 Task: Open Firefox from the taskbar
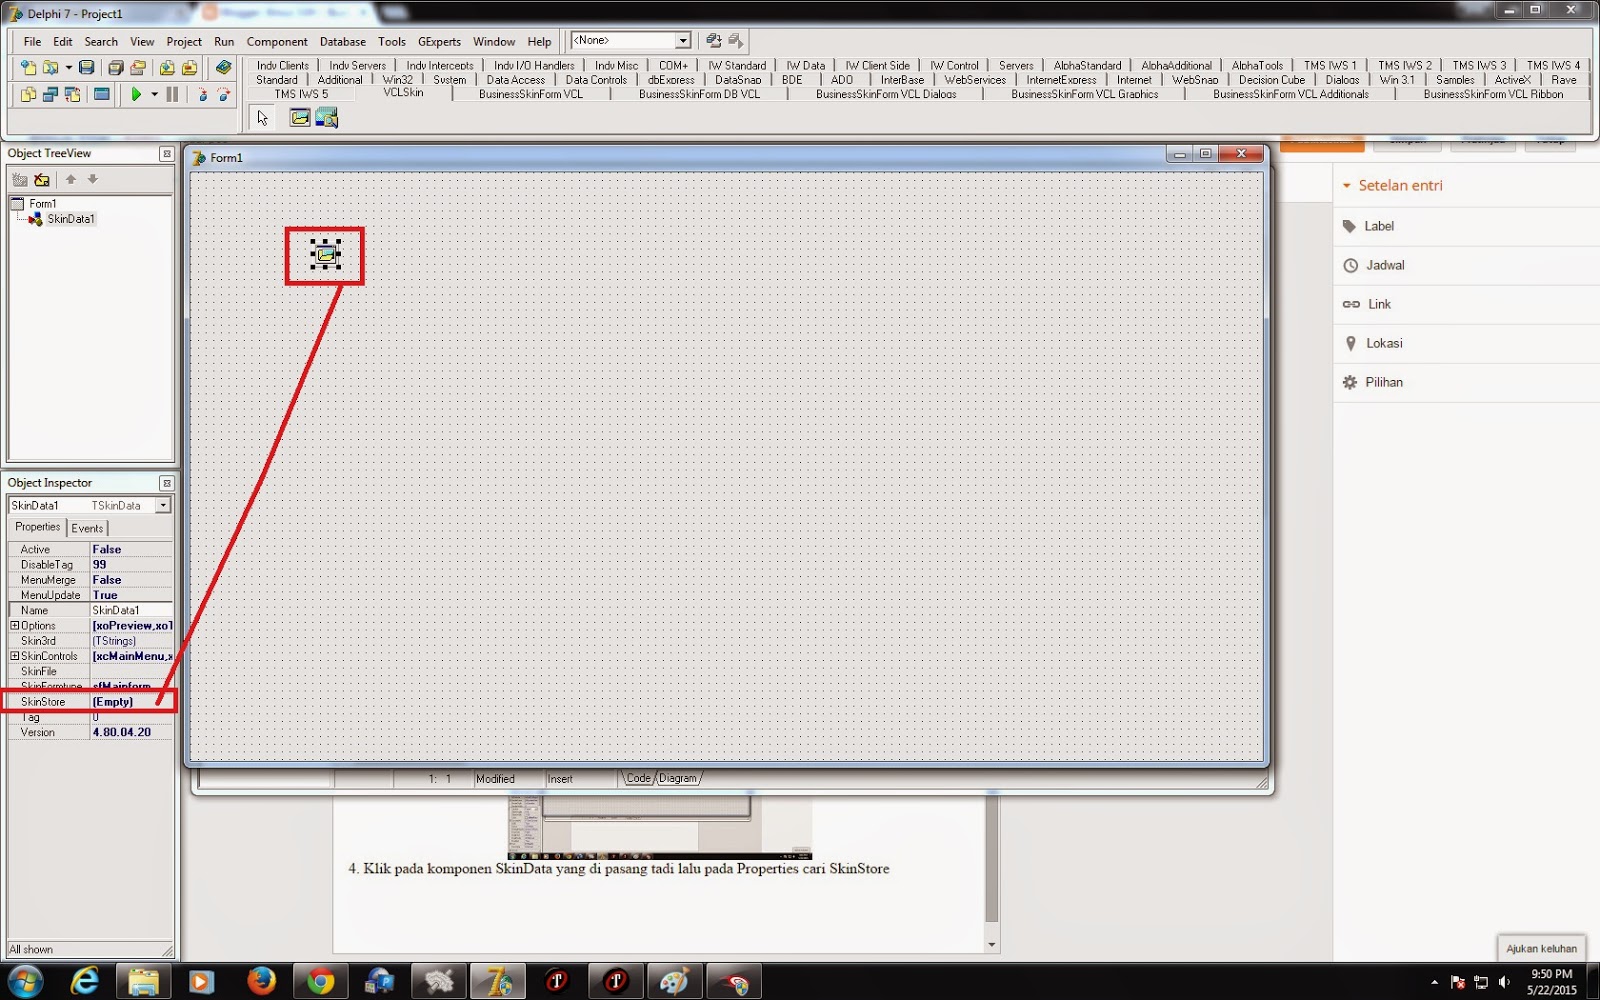[x=261, y=981]
